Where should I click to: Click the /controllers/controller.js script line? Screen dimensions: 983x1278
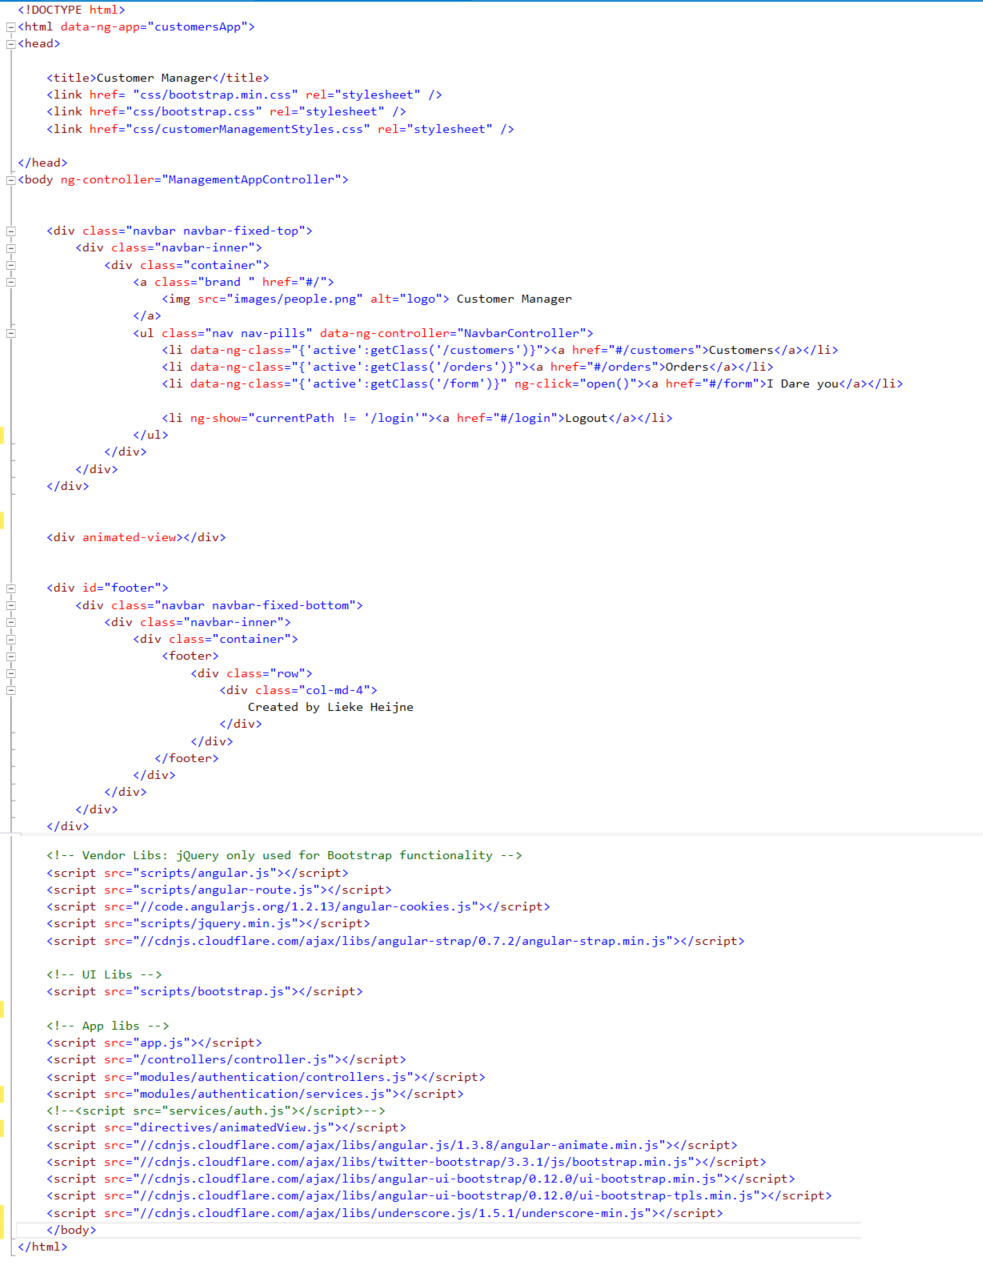226,1060
